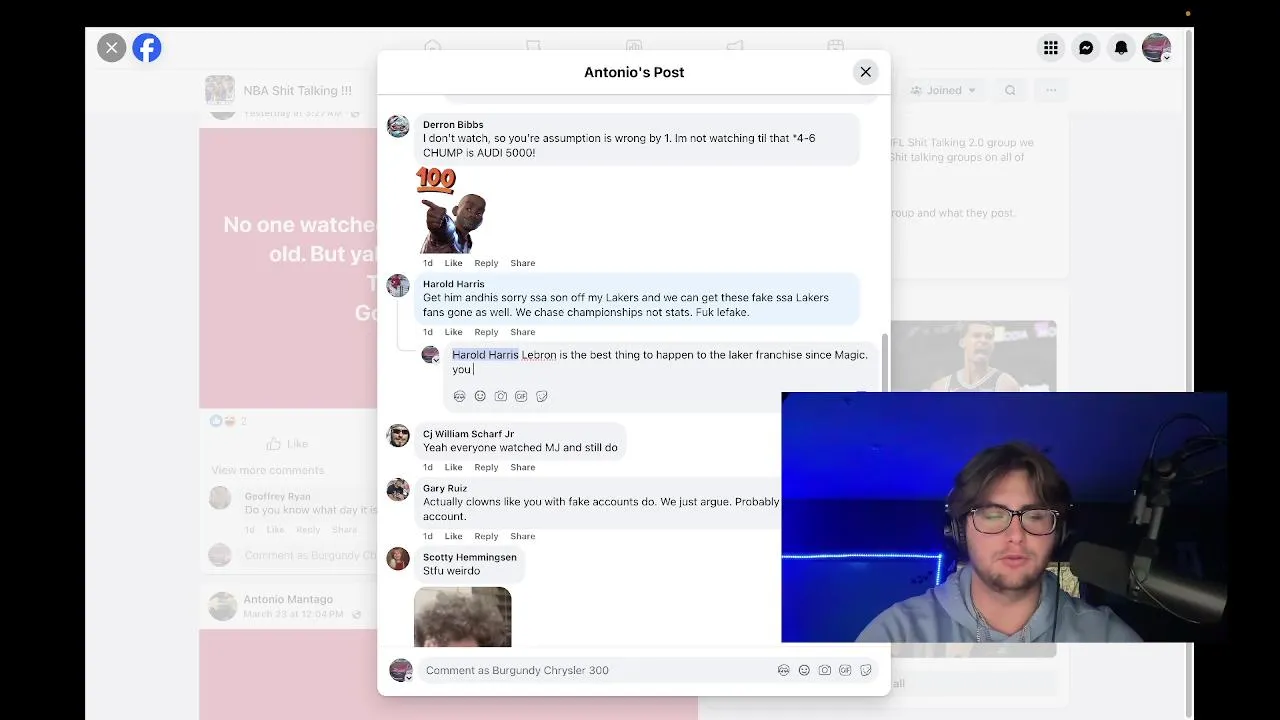Open Antonio Mantago's post author name

[x=288, y=599]
